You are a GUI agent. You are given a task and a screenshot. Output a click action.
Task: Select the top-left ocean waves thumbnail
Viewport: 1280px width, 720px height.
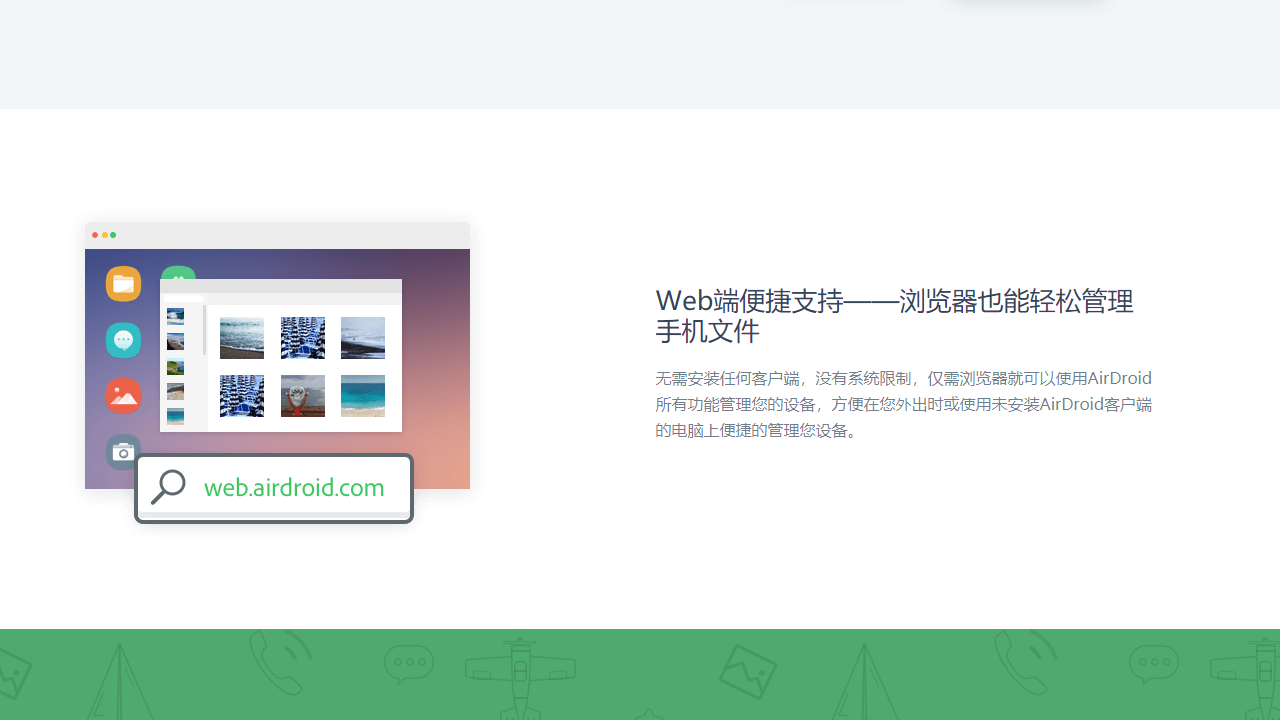(x=242, y=338)
